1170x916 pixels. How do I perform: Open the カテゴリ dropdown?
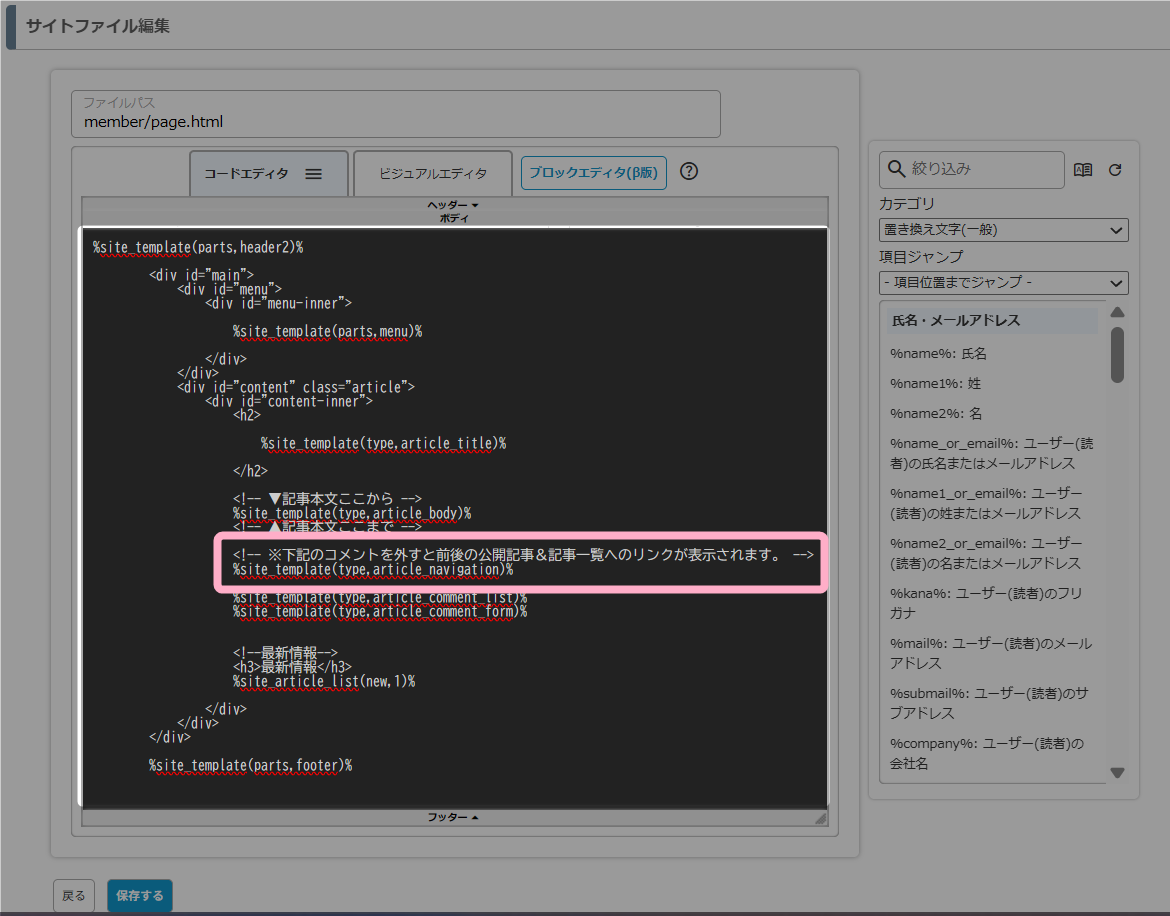click(1003, 230)
